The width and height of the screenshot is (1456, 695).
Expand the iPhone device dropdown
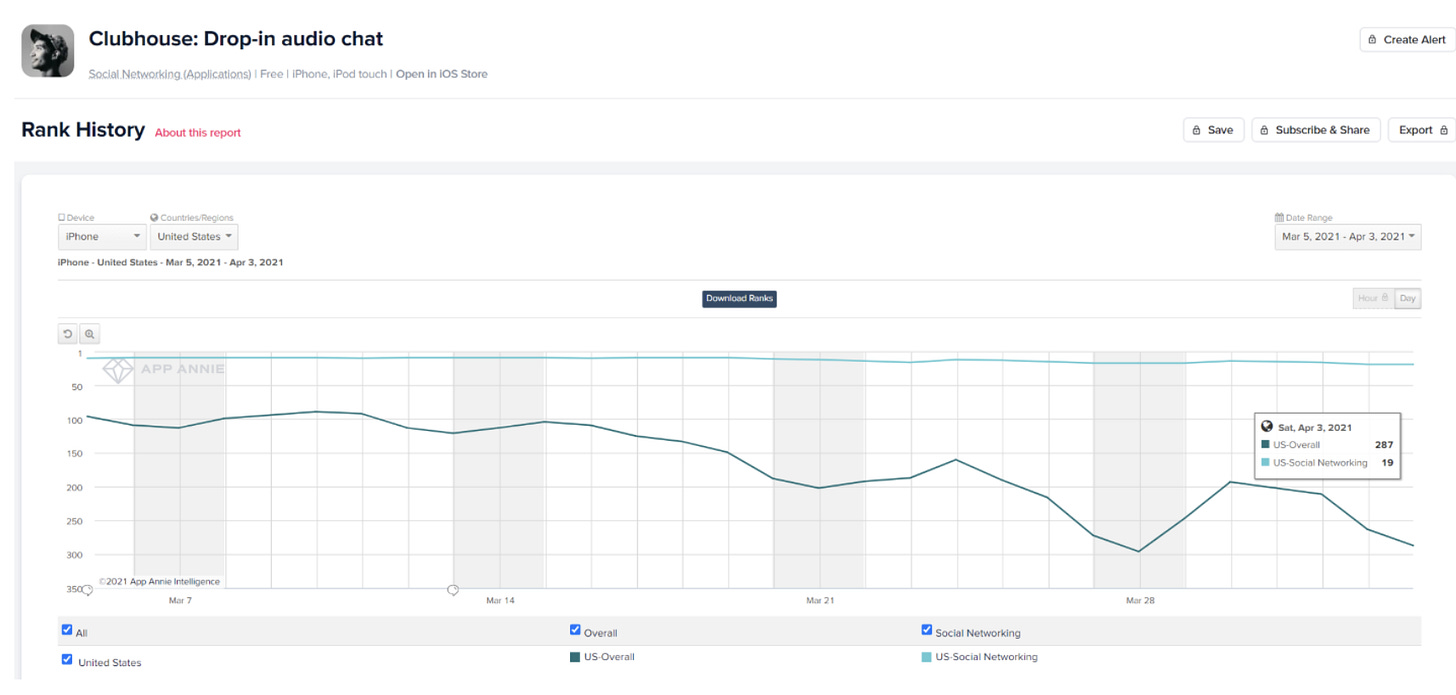tap(102, 237)
